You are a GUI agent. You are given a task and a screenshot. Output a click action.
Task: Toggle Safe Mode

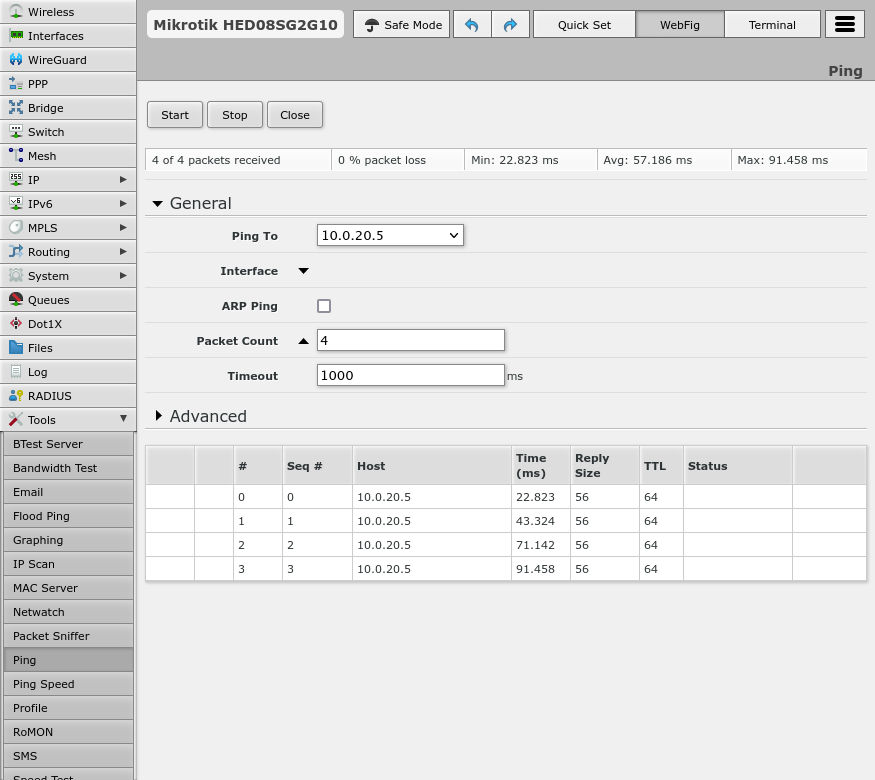point(402,25)
